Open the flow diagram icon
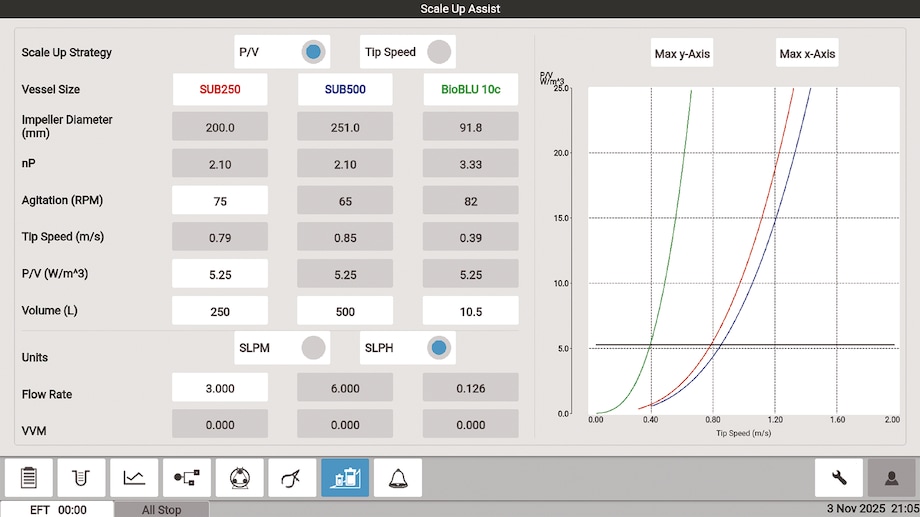This screenshot has height=517, width=920. pos(187,478)
